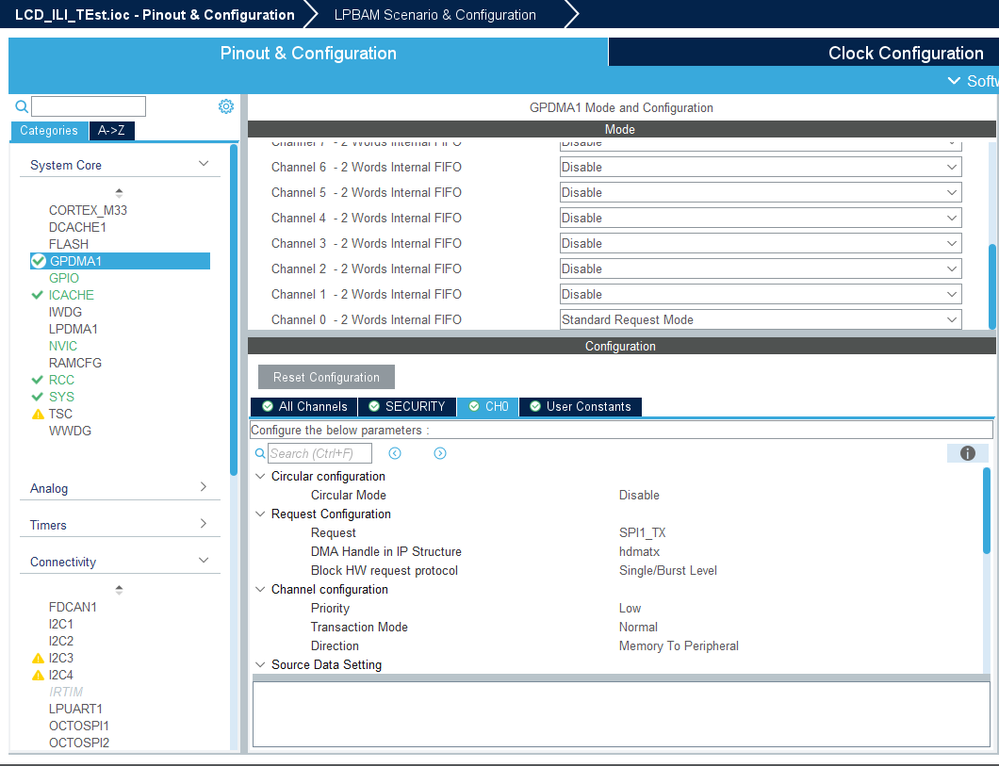Go to next search result arrow
This screenshot has width=999, height=766.
(440, 453)
